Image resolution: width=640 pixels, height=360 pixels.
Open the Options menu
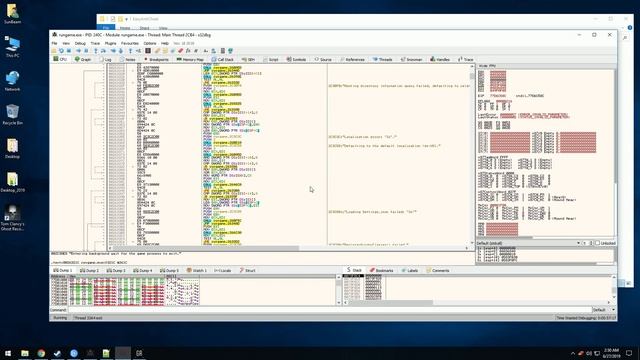[x=150, y=43]
